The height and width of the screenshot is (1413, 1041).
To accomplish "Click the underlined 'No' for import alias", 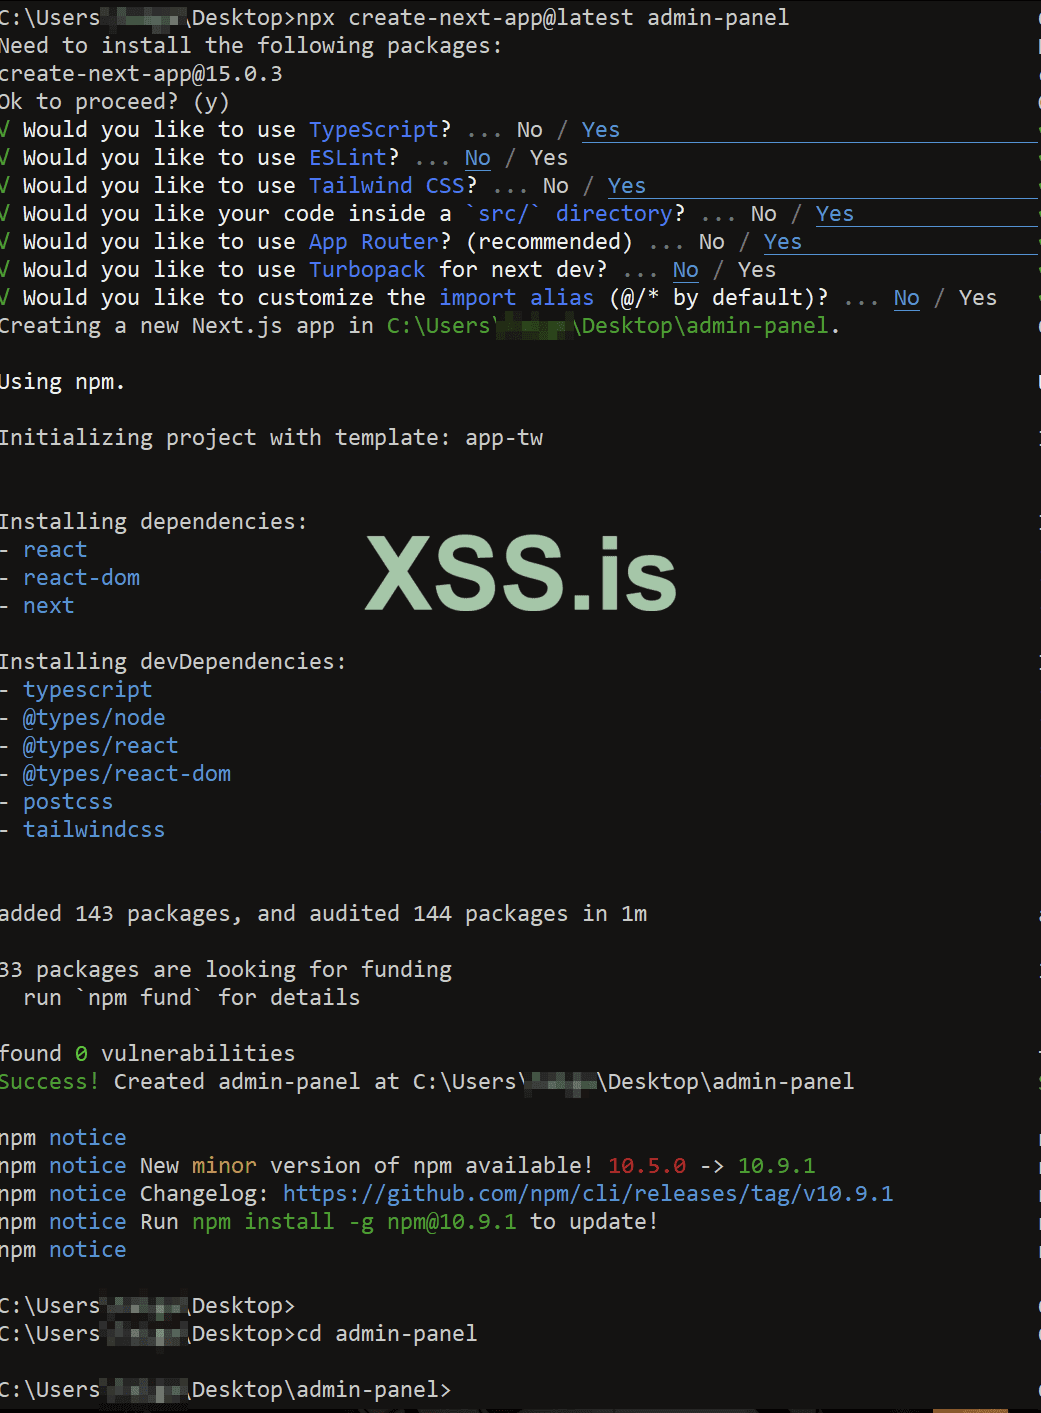I will pos(907,298).
